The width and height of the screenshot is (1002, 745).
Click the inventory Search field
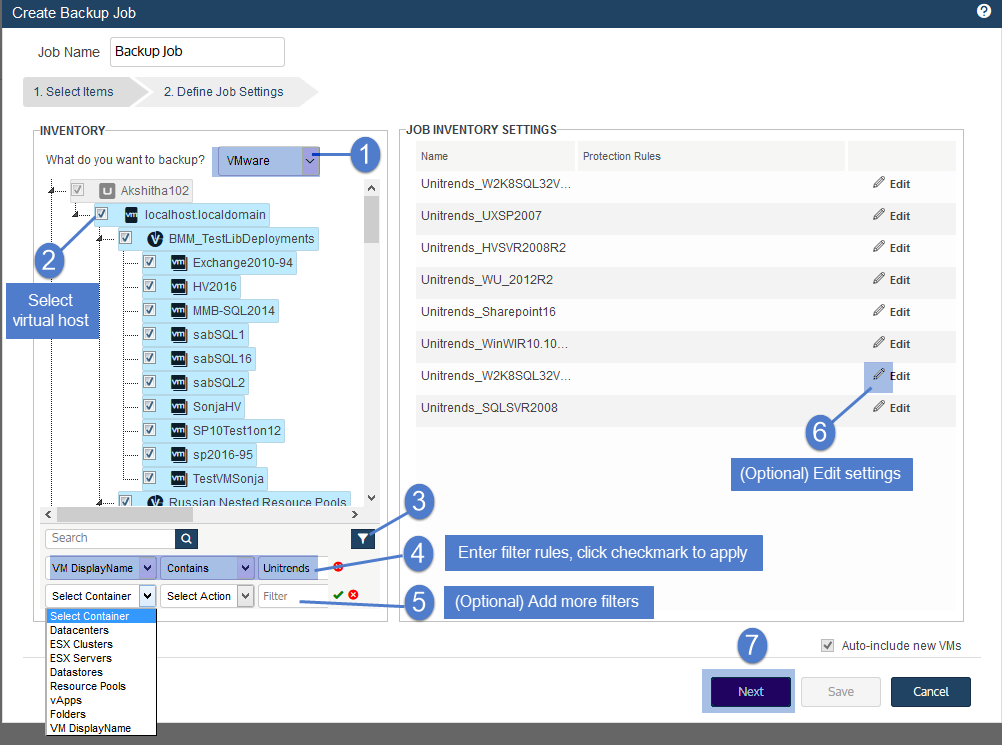pos(111,539)
